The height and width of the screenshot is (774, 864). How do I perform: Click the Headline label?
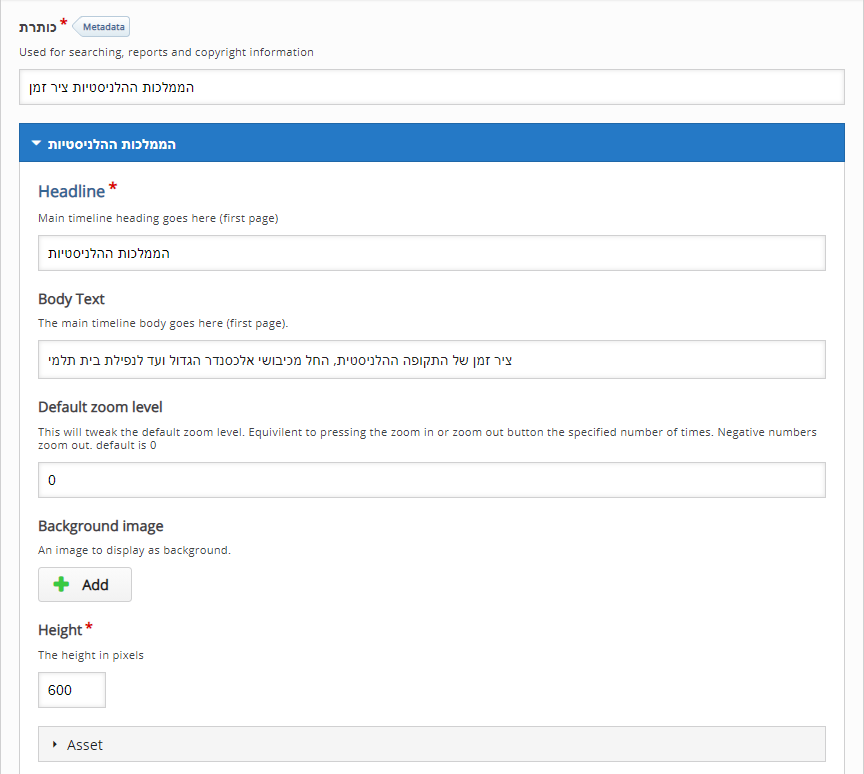coord(72,191)
